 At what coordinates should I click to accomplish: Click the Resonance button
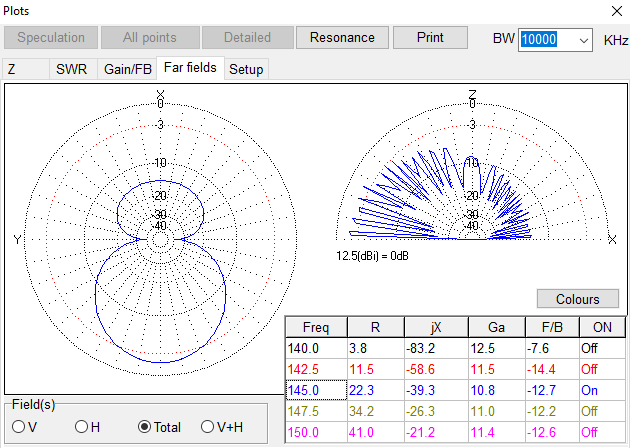coord(342,38)
